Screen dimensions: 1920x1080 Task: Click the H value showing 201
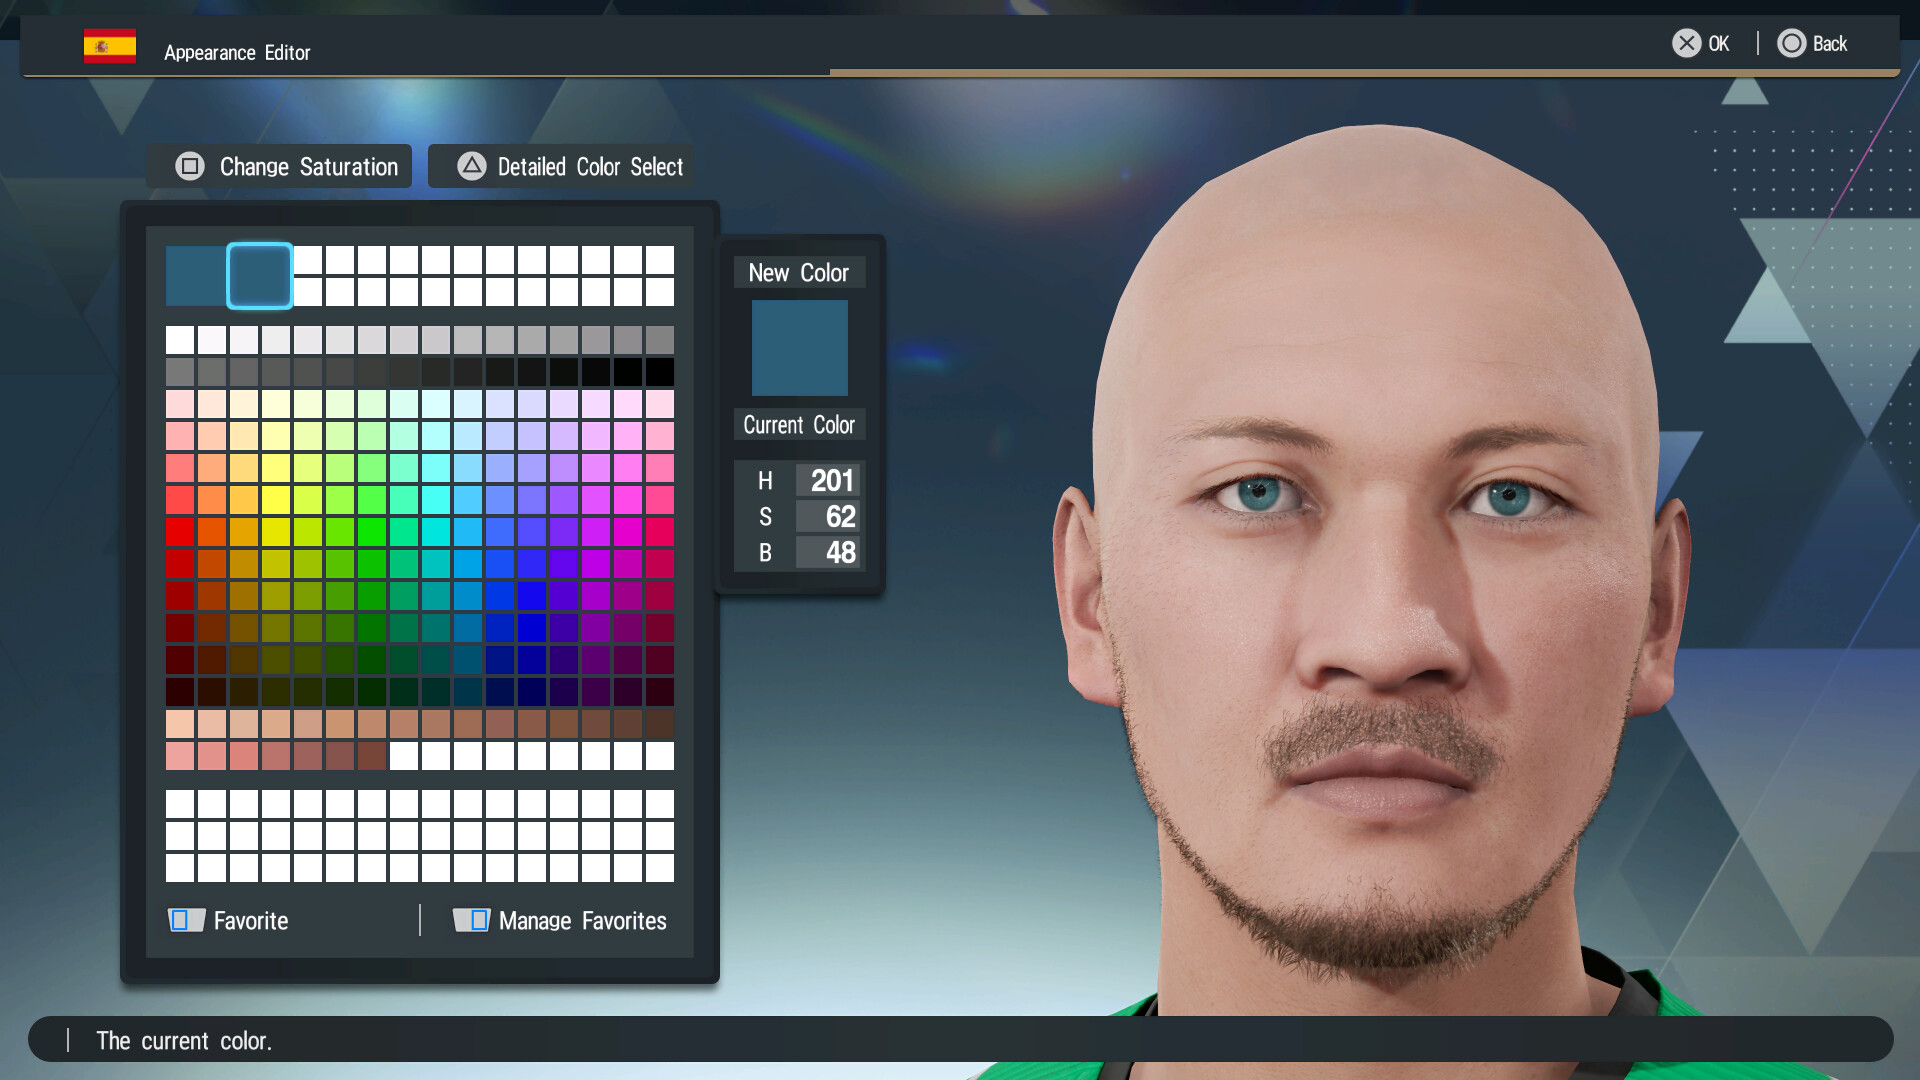(x=828, y=480)
